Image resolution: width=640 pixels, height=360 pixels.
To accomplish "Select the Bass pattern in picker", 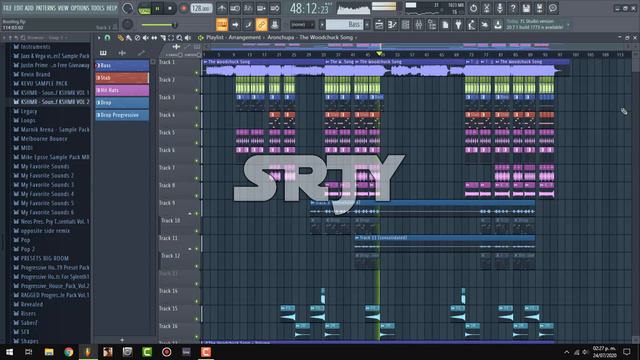I will point(122,65).
